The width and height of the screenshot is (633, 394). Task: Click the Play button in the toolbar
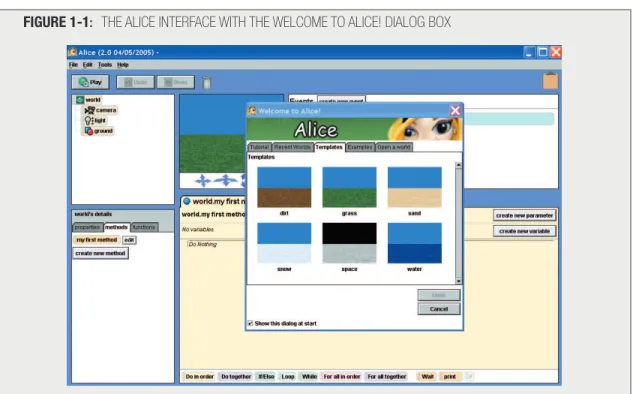click(x=90, y=82)
